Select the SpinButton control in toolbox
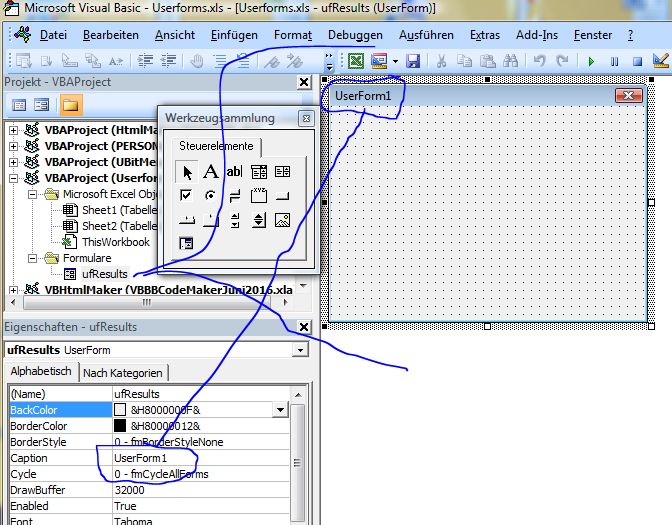Image resolution: width=672 pixels, height=525 pixels. (x=258, y=220)
